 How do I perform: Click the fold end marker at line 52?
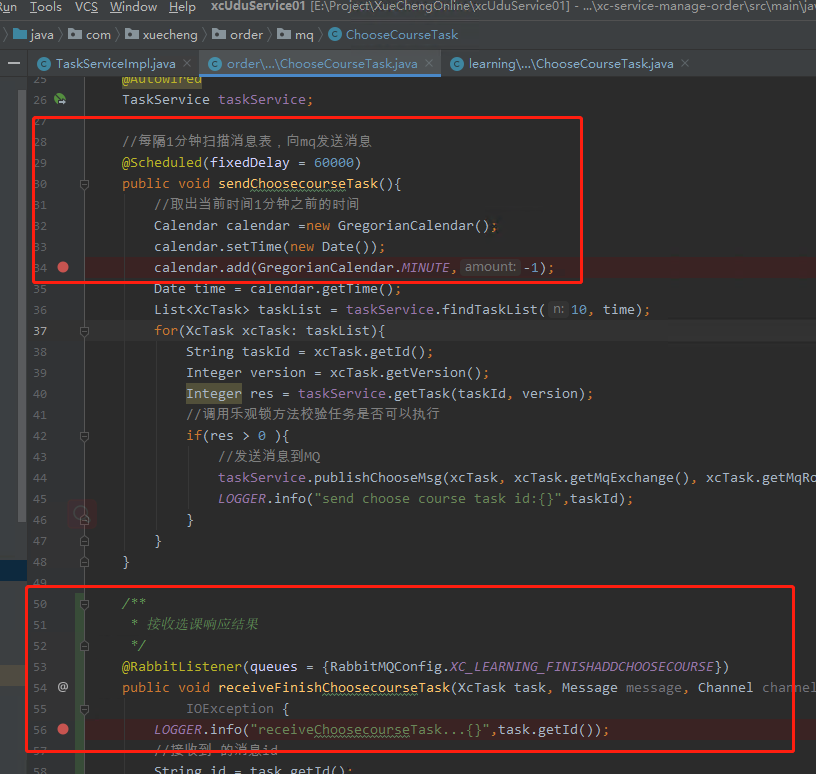(84, 646)
